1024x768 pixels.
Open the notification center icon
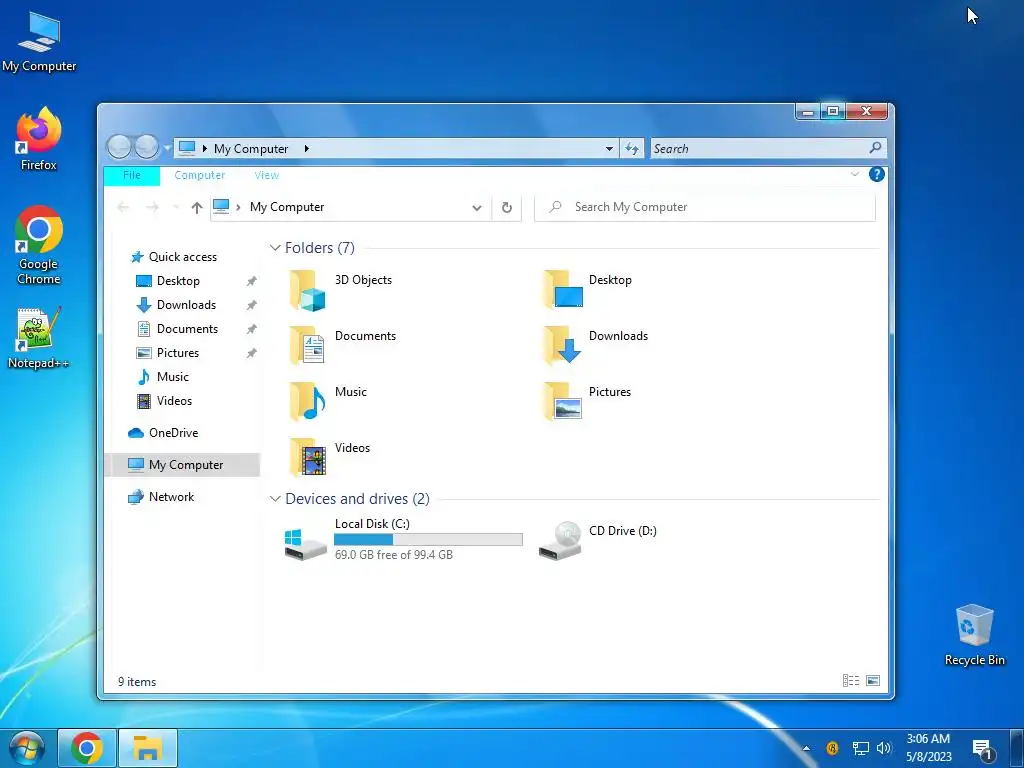[x=983, y=748]
